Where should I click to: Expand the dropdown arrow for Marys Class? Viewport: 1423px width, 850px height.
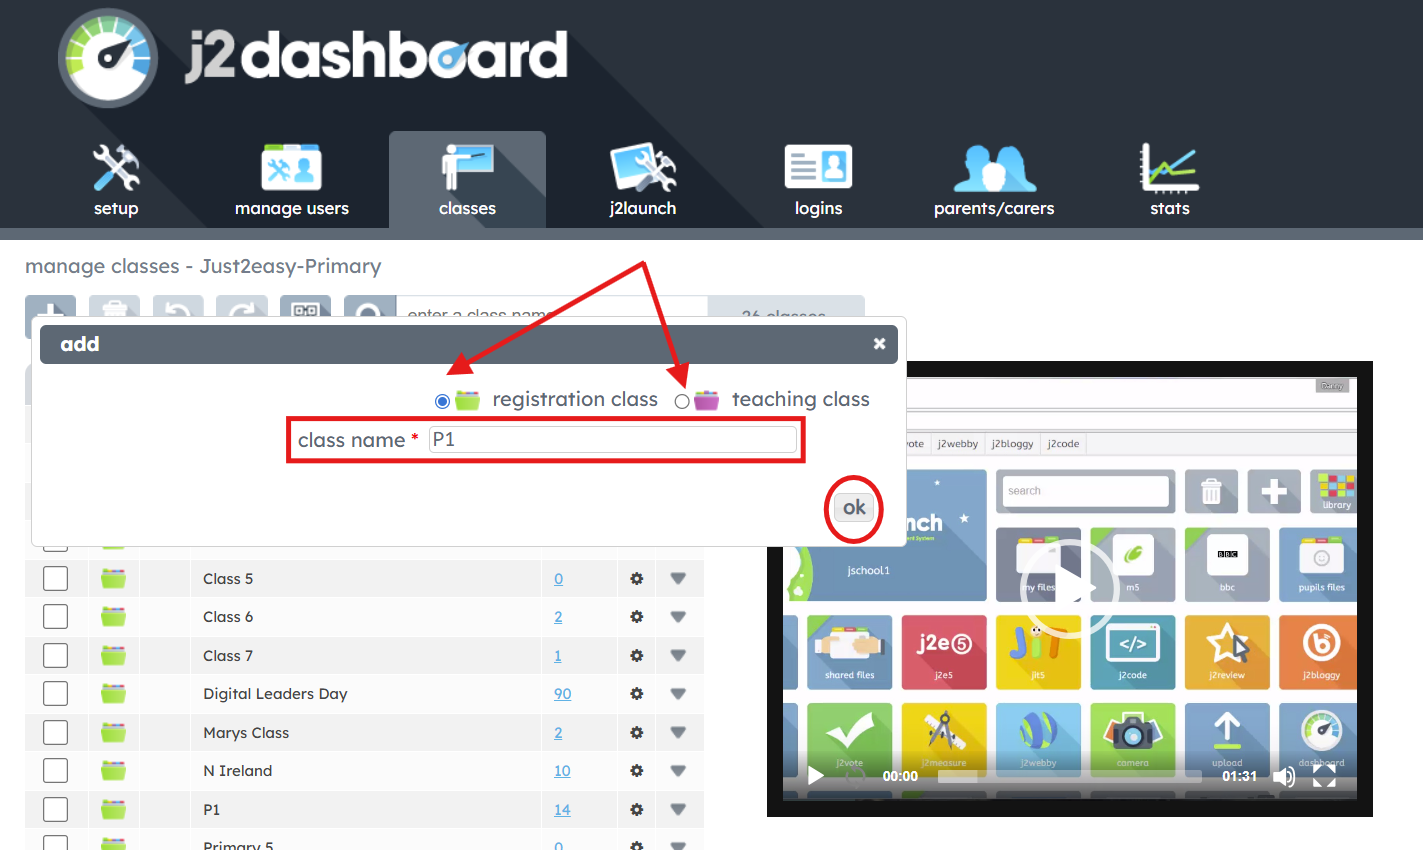pyautogui.click(x=678, y=733)
